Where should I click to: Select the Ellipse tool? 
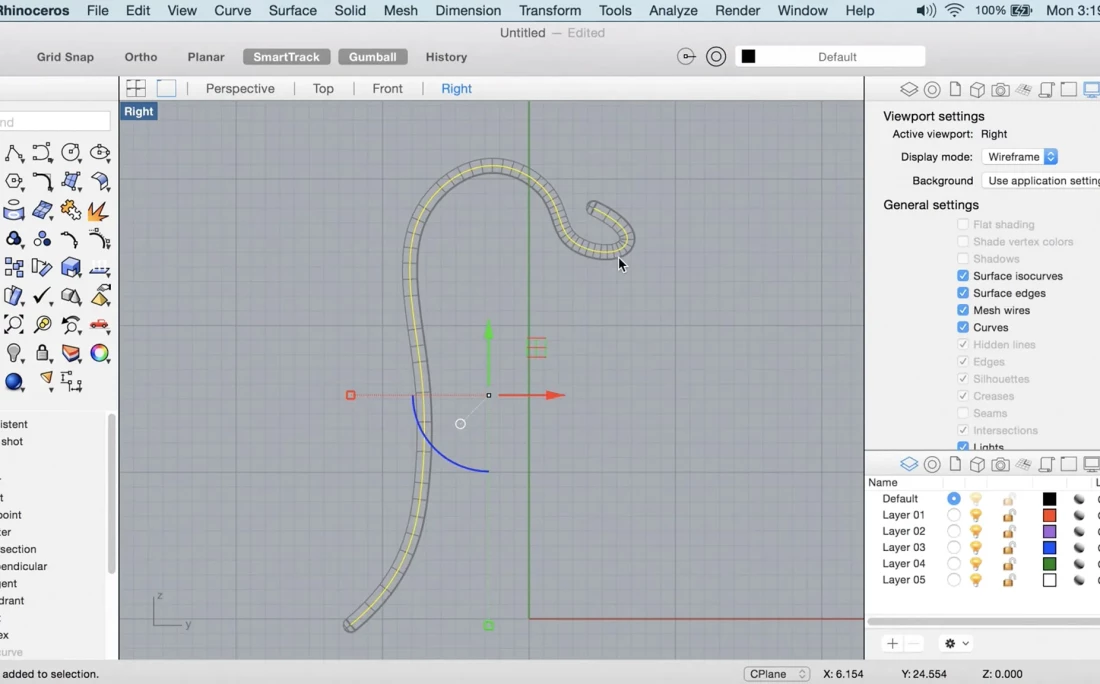(x=100, y=152)
